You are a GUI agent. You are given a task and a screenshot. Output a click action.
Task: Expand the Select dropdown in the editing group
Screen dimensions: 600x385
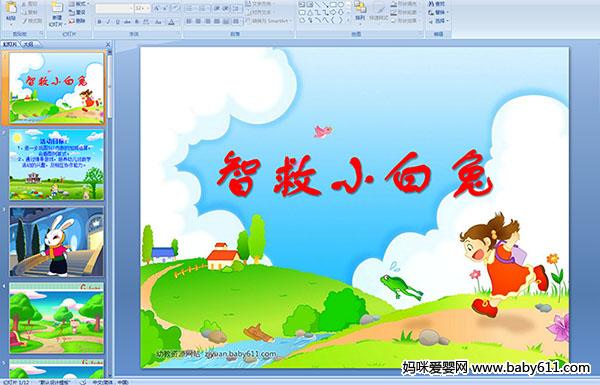447,21
